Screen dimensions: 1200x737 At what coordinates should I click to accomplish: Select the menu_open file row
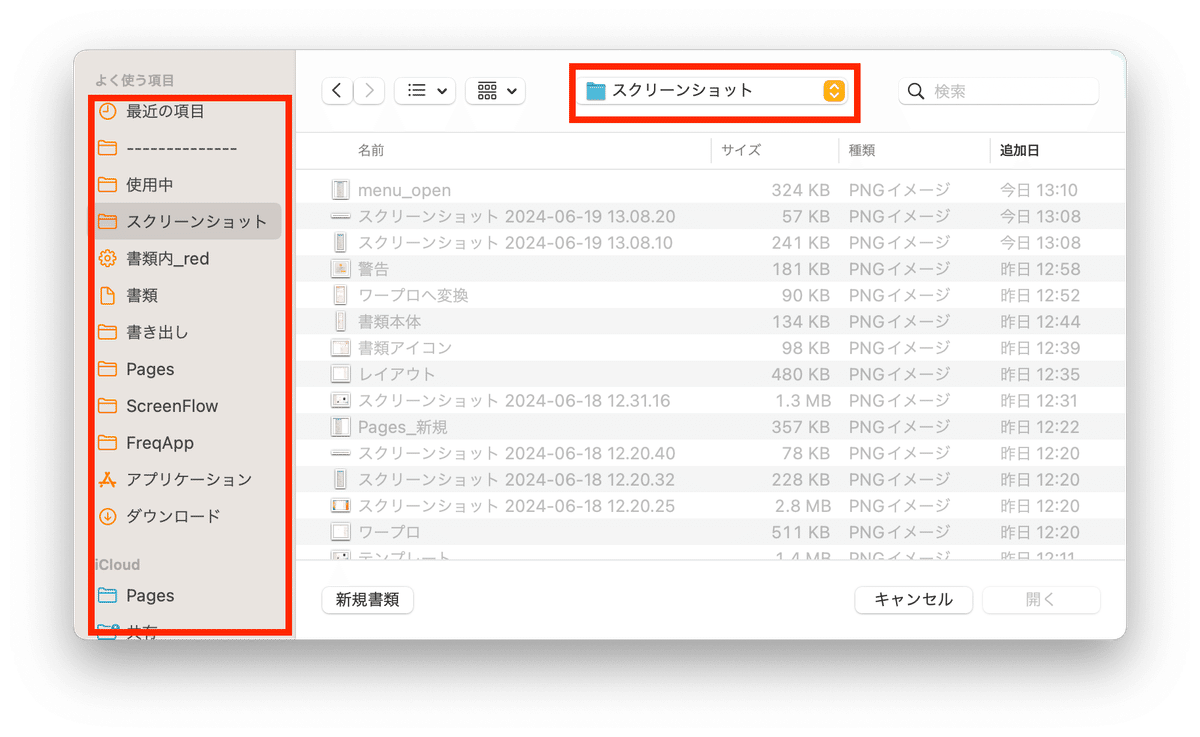click(710, 190)
